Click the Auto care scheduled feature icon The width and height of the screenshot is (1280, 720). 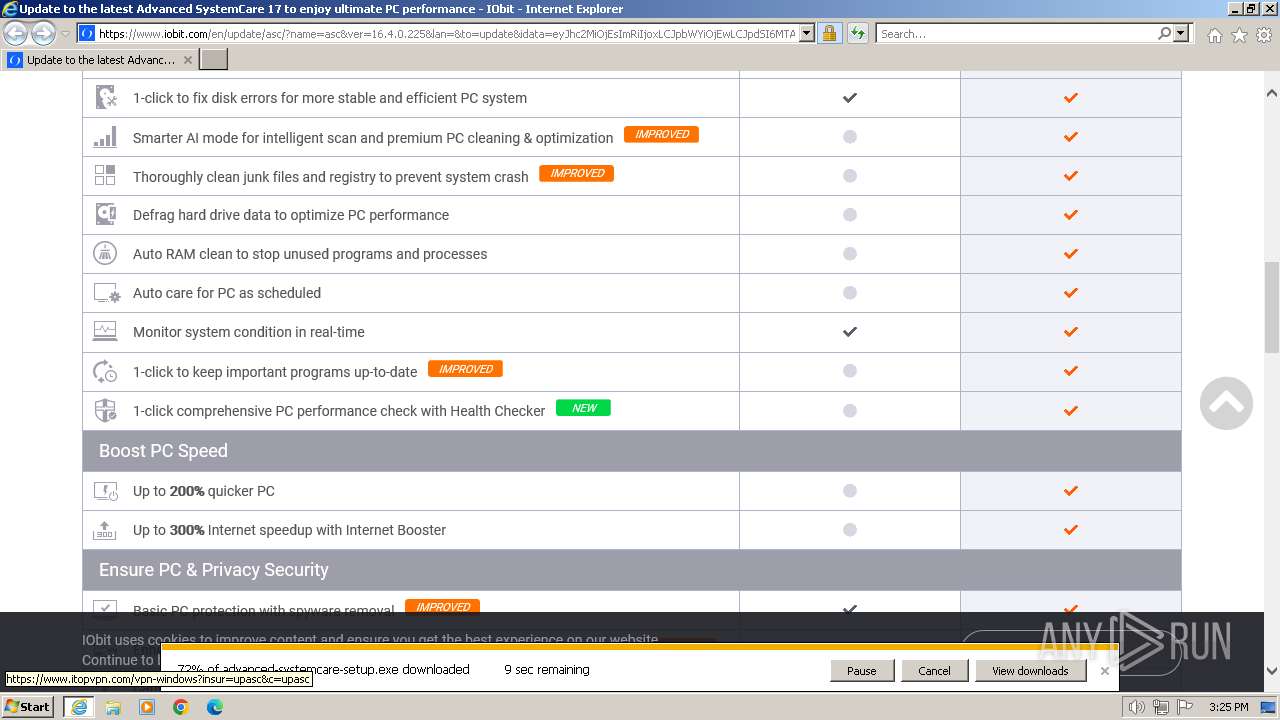tap(106, 293)
